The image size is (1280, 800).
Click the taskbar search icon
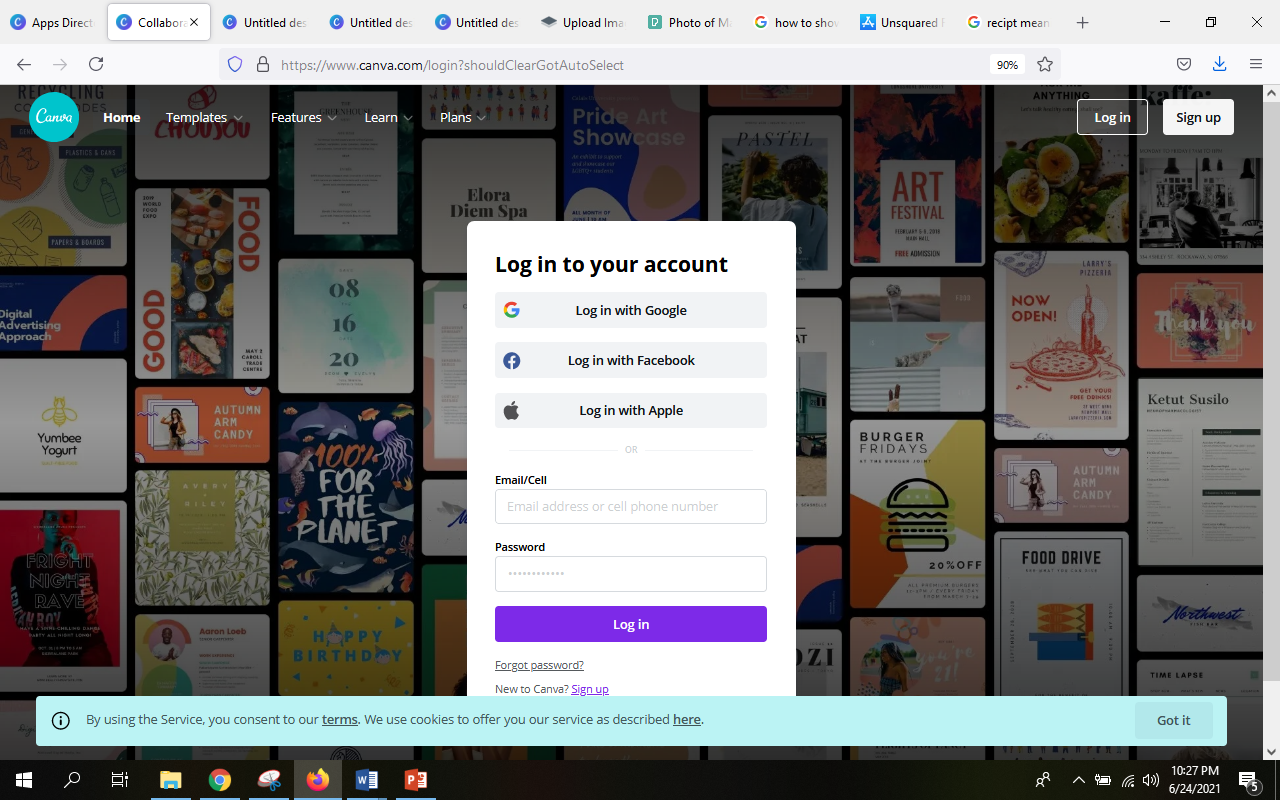pos(72,780)
